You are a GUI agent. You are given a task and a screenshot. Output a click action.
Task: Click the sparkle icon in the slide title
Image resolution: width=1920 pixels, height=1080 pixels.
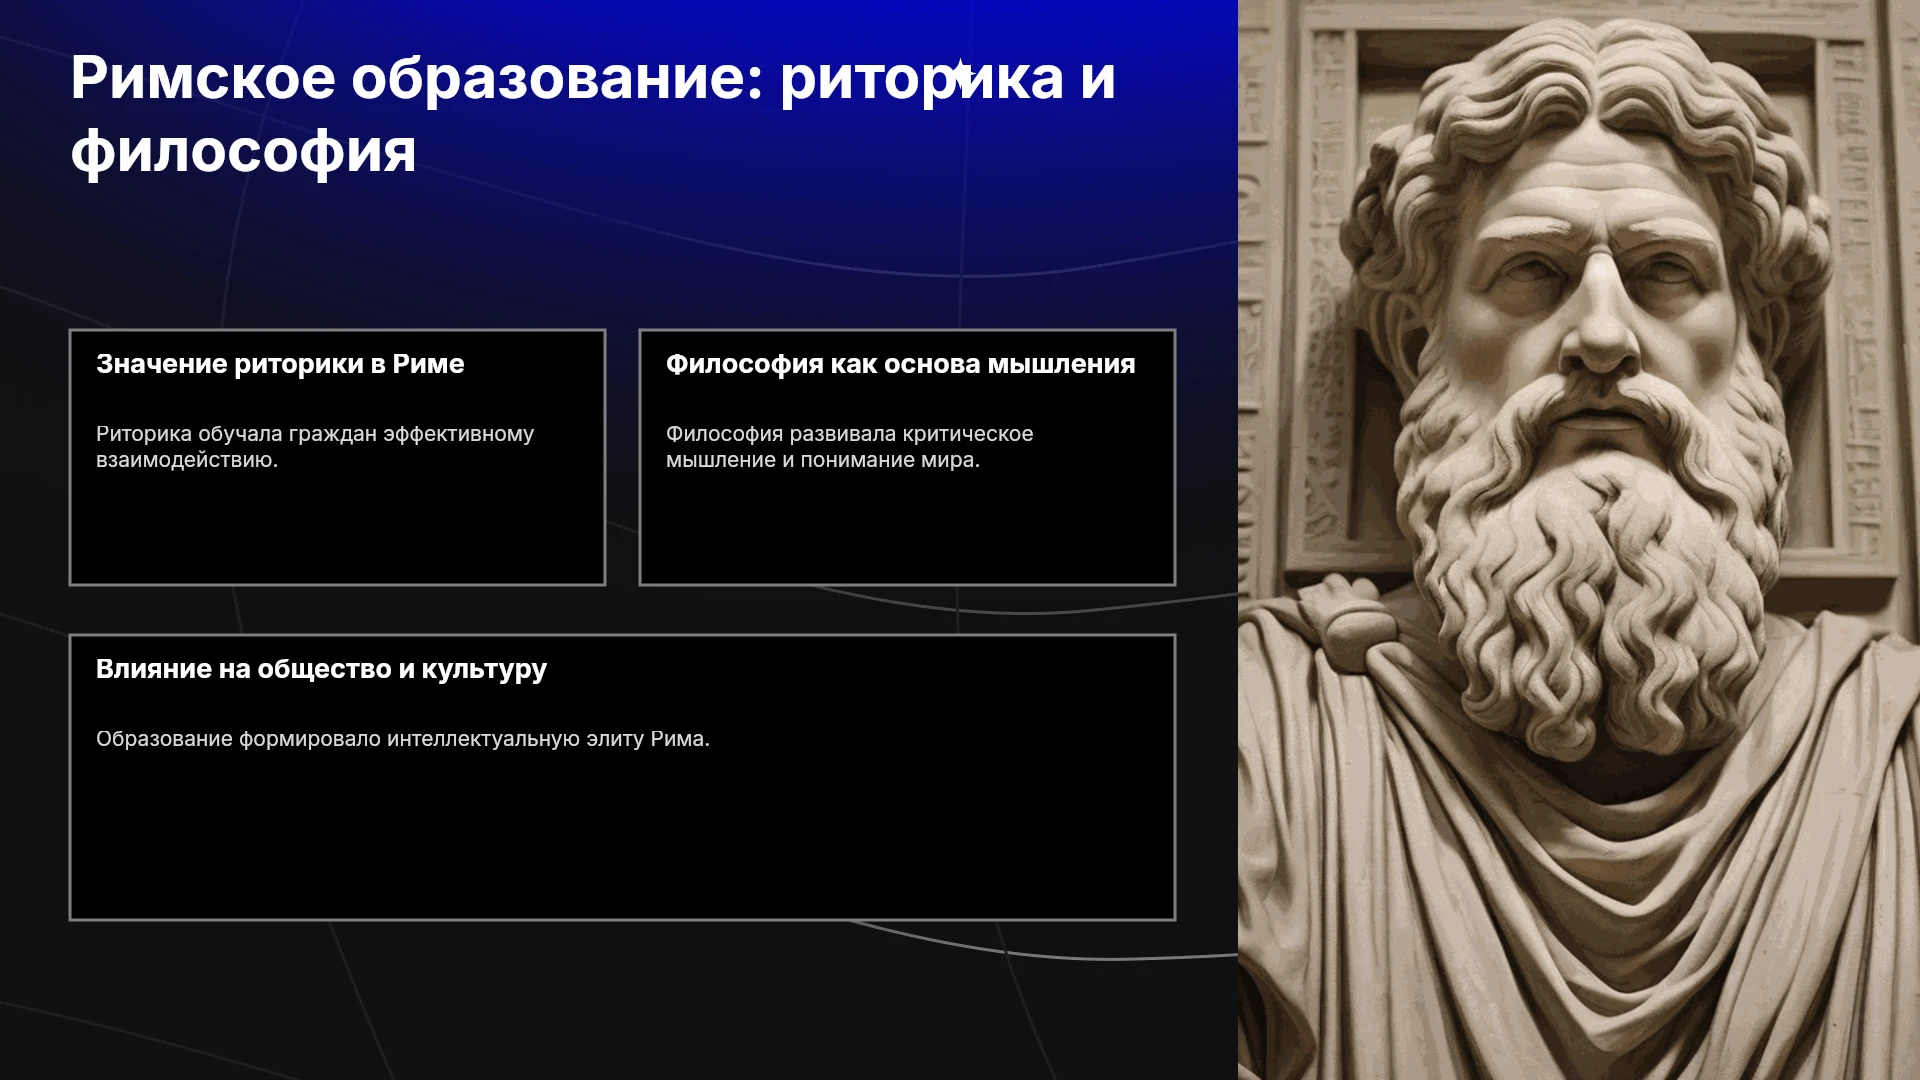[x=960, y=75]
